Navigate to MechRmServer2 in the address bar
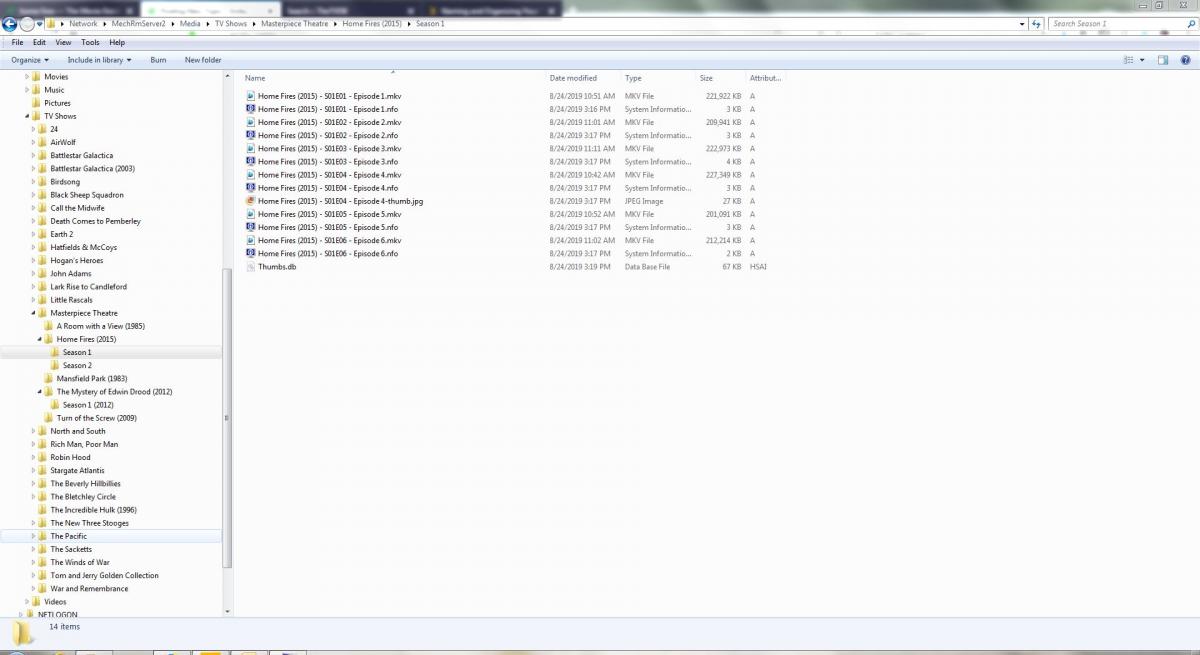This screenshot has width=1200, height=655. click(140, 23)
